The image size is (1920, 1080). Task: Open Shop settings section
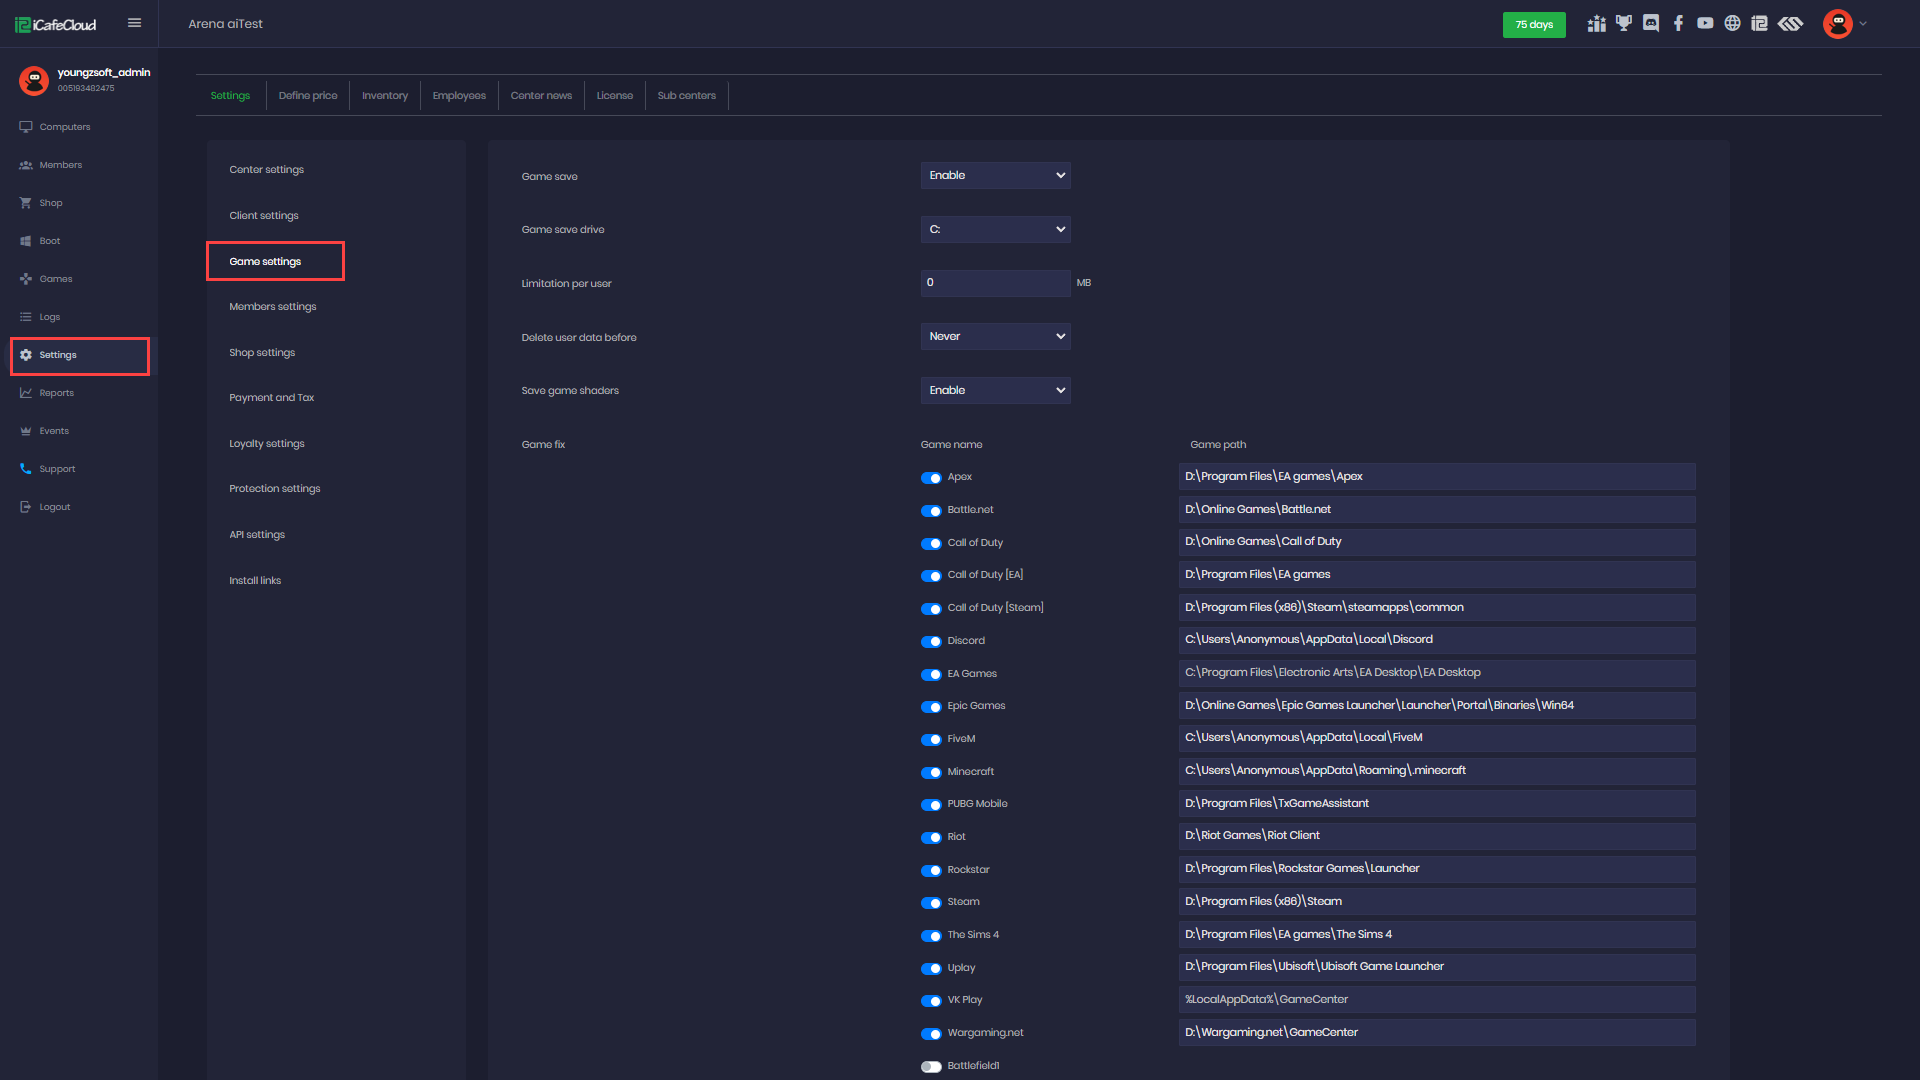tap(262, 353)
